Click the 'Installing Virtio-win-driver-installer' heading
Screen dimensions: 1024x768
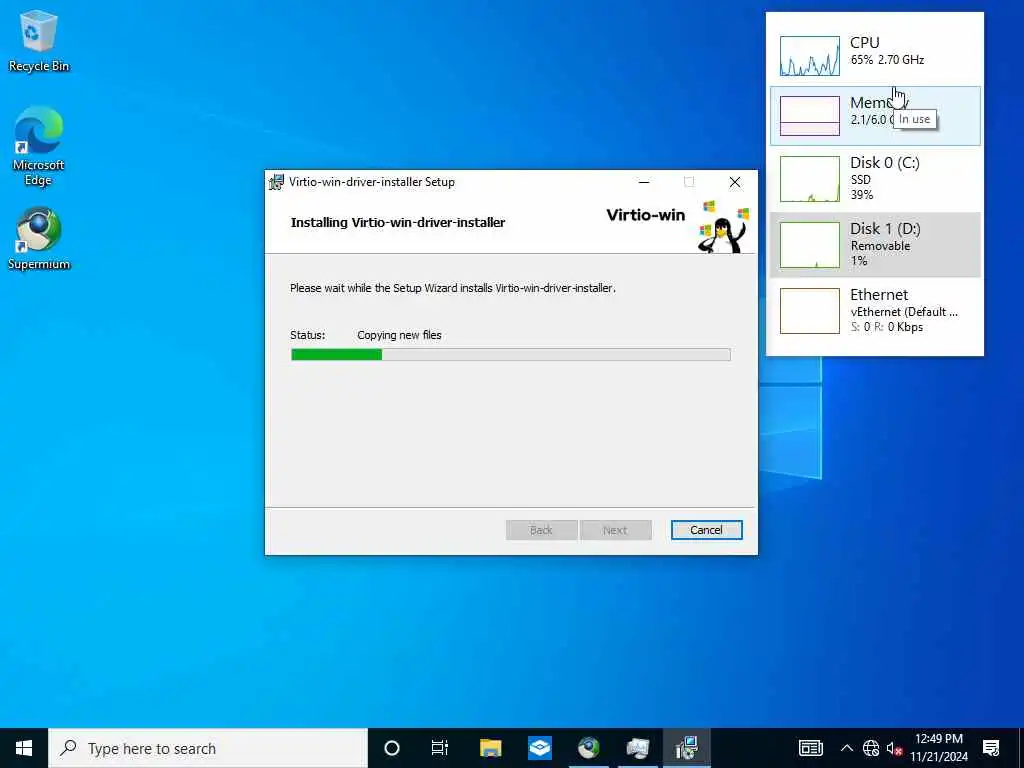(x=398, y=223)
